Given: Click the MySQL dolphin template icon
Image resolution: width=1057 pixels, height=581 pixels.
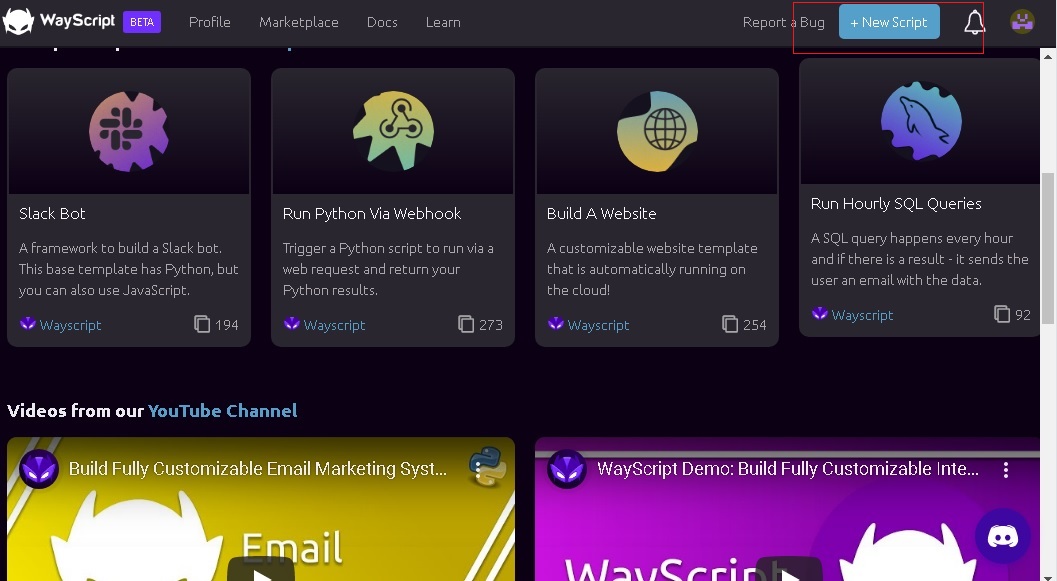Looking at the screenshot, I should pyautogui.click(x=921, y=121).
